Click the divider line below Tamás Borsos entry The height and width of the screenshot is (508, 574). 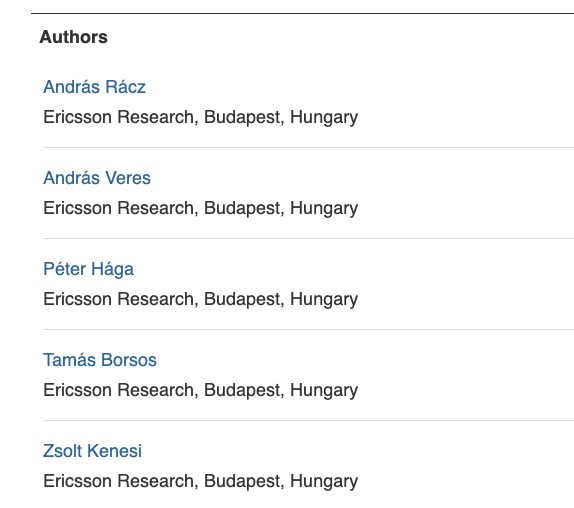[308, 420]
